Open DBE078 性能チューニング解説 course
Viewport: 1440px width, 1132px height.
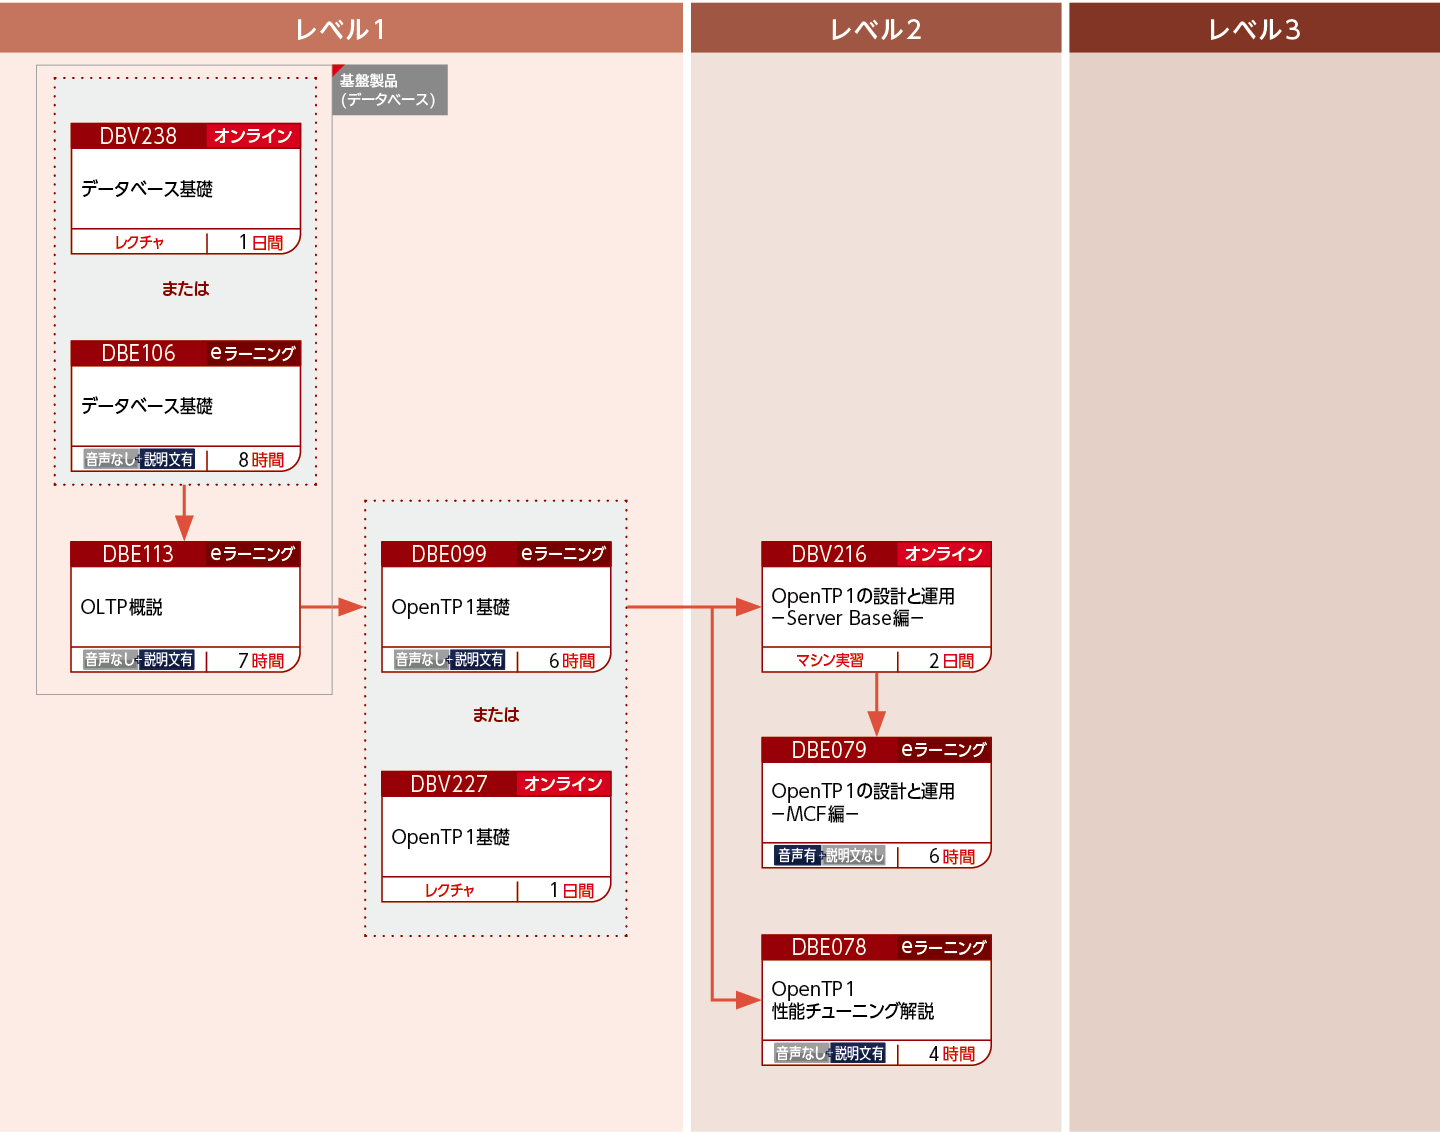pos(876,1000)
